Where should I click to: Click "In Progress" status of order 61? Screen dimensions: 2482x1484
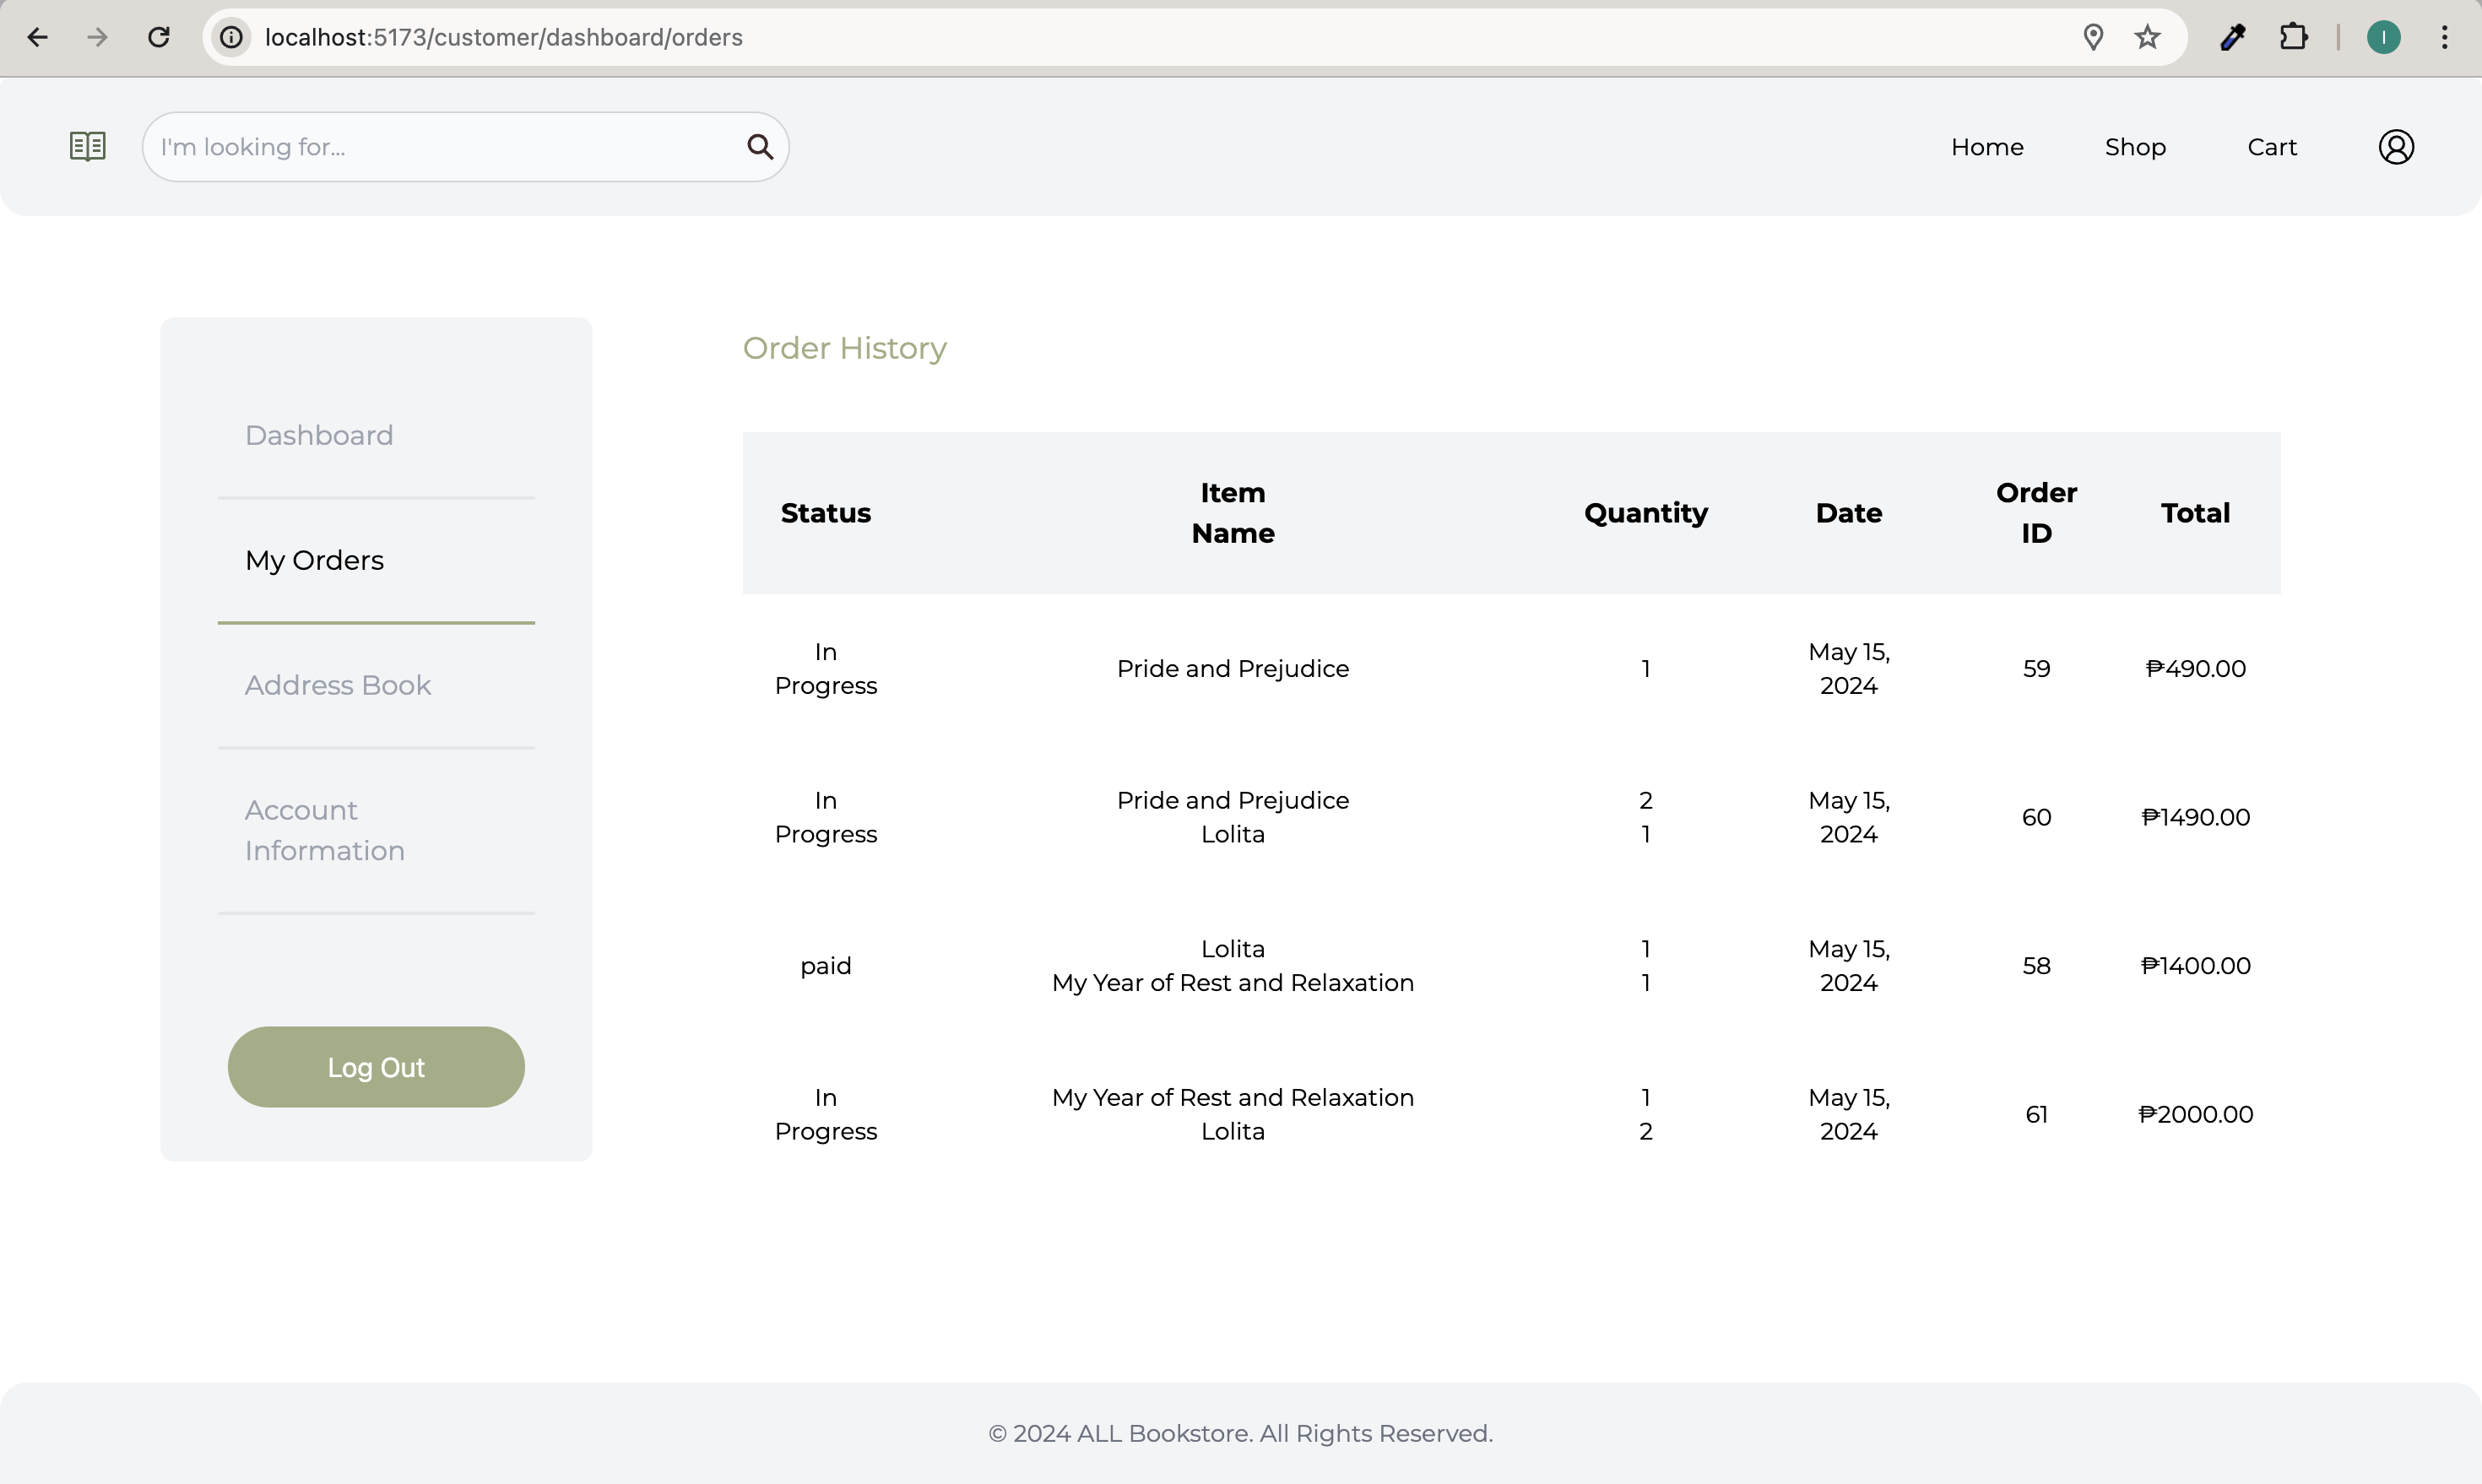826,1114
